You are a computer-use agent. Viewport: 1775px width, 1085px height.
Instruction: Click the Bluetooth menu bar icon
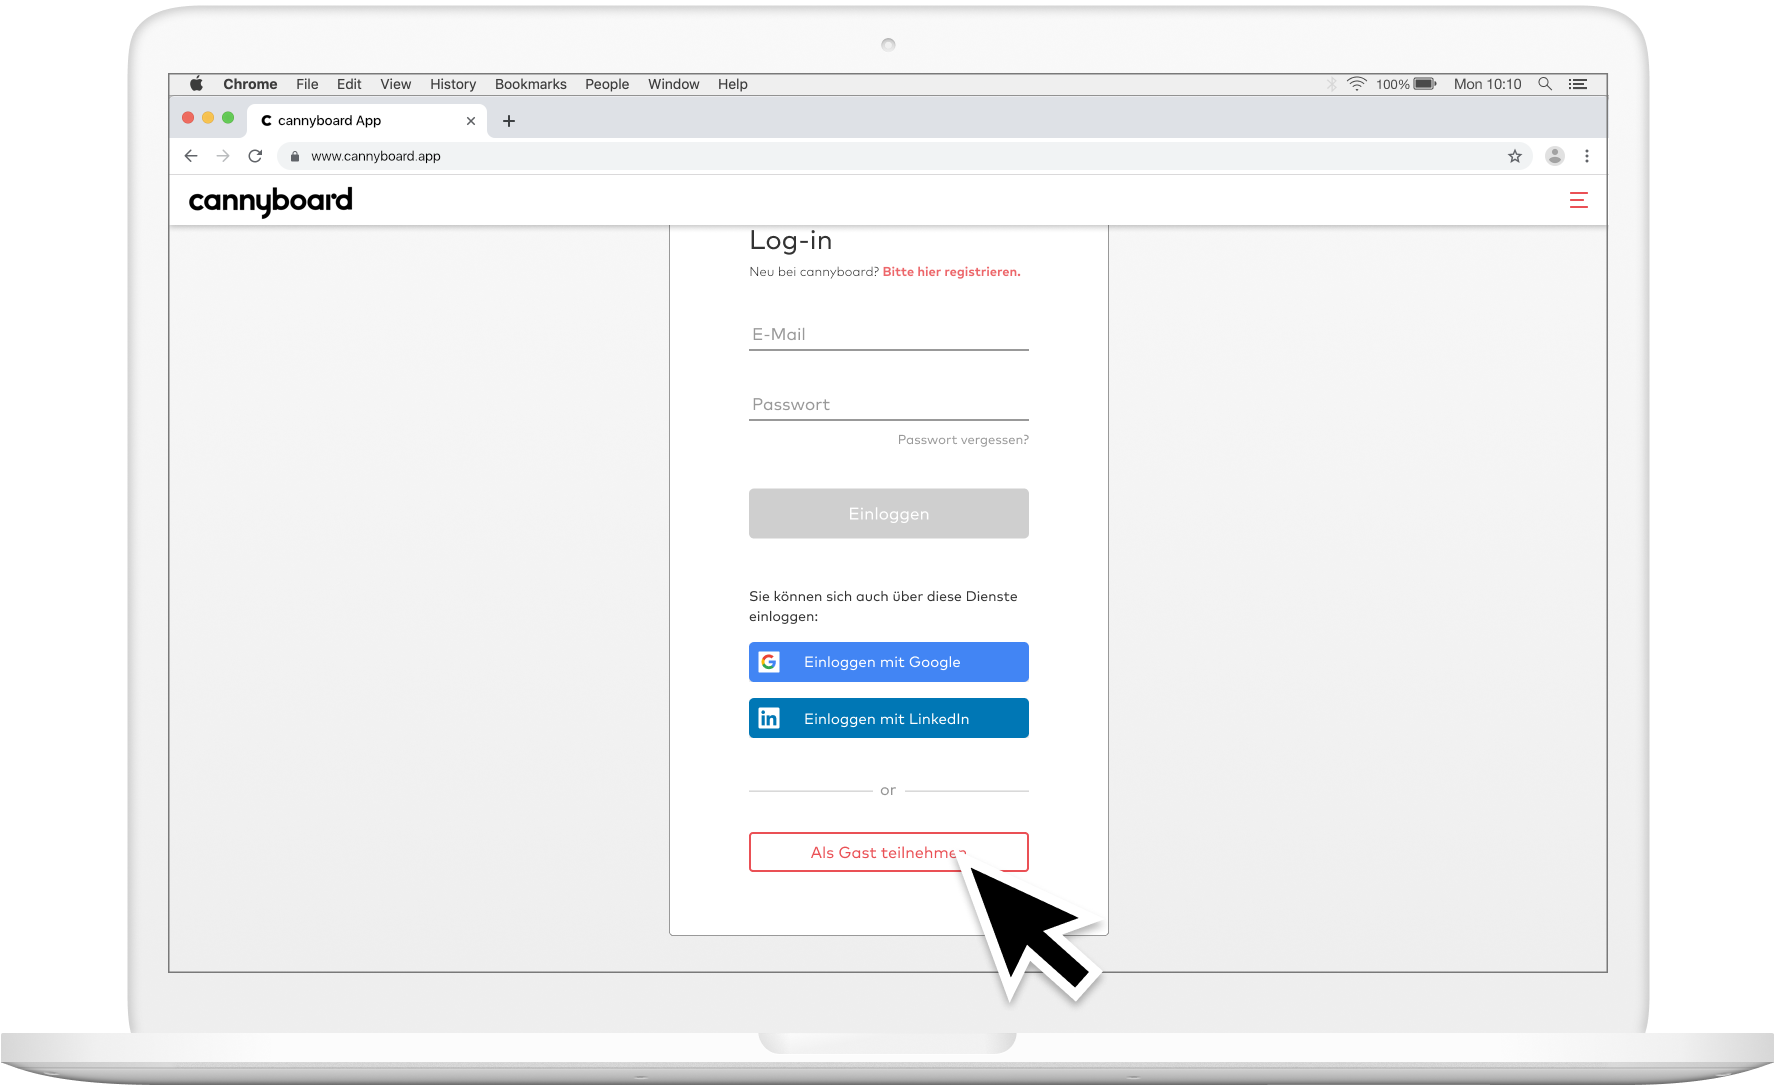tap(1332, 84)
